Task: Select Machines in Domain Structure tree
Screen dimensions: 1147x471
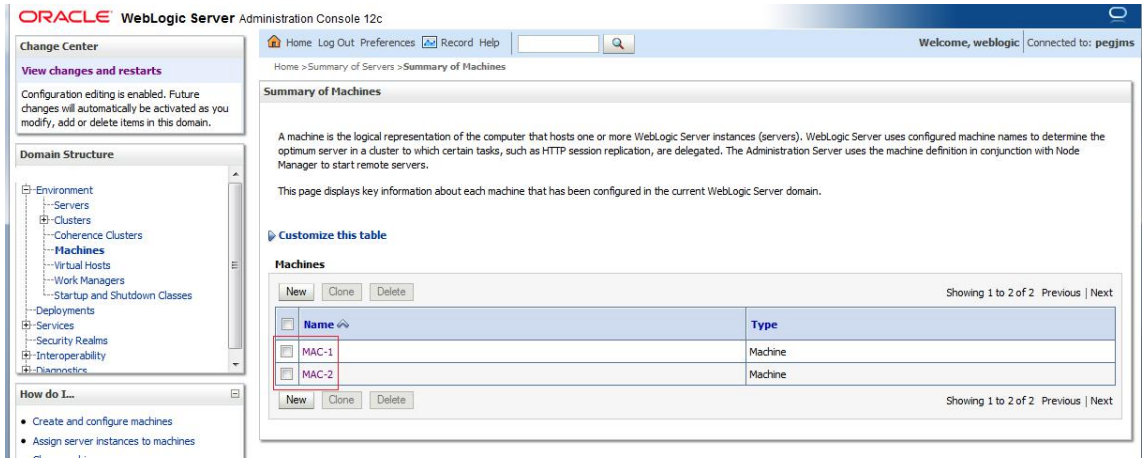Action: (x=80, y=250)
